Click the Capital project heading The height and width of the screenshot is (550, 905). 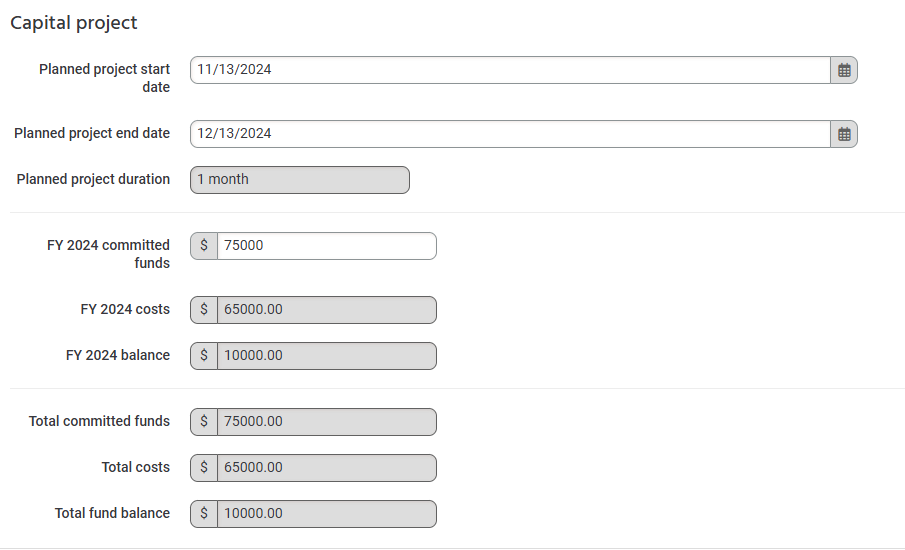(74, 23)
